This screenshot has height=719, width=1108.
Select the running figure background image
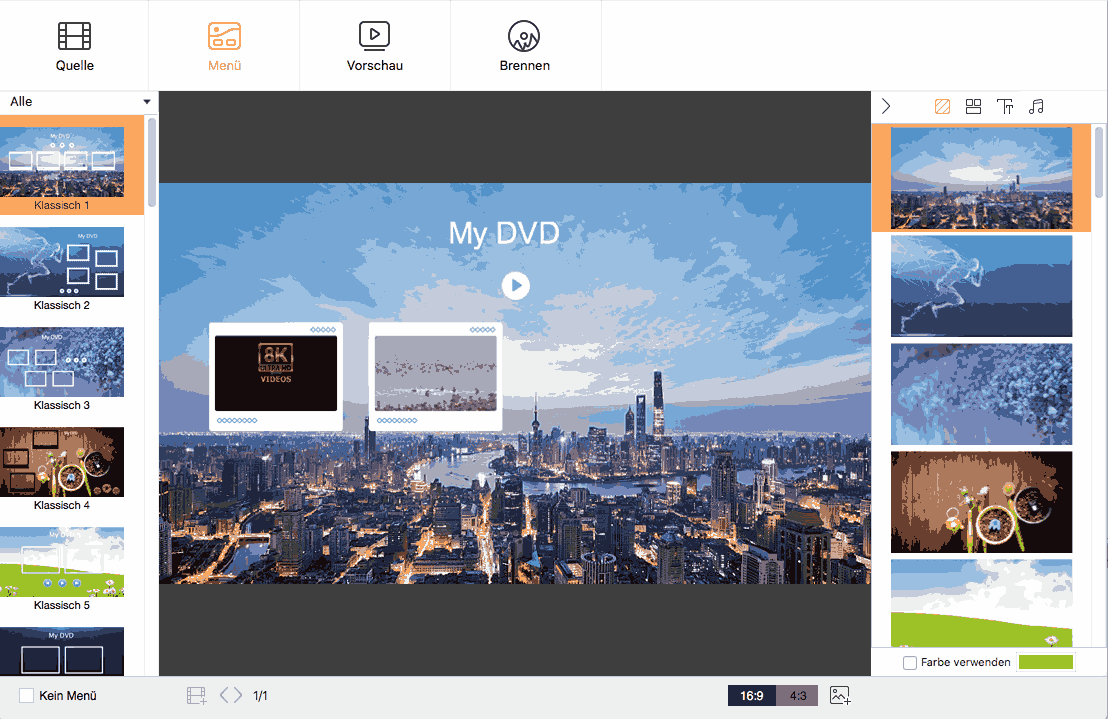(982, 286)
